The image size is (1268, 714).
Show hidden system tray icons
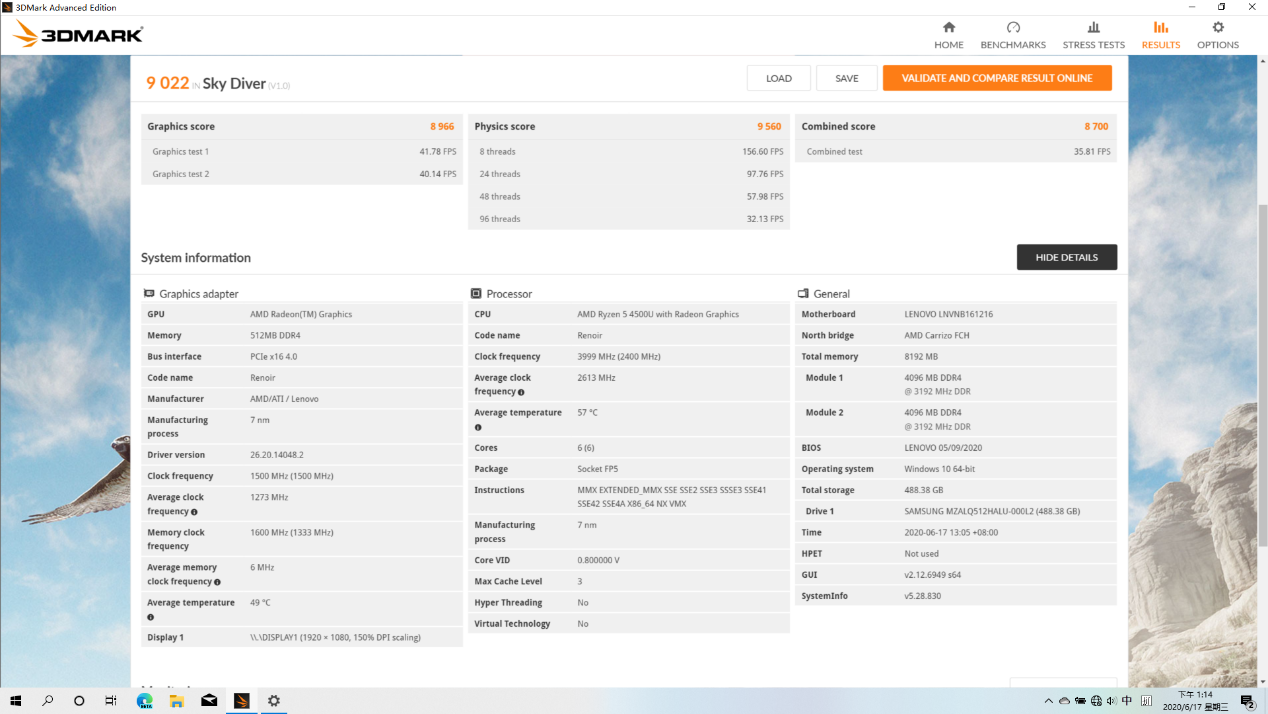tap(1048, 701)
